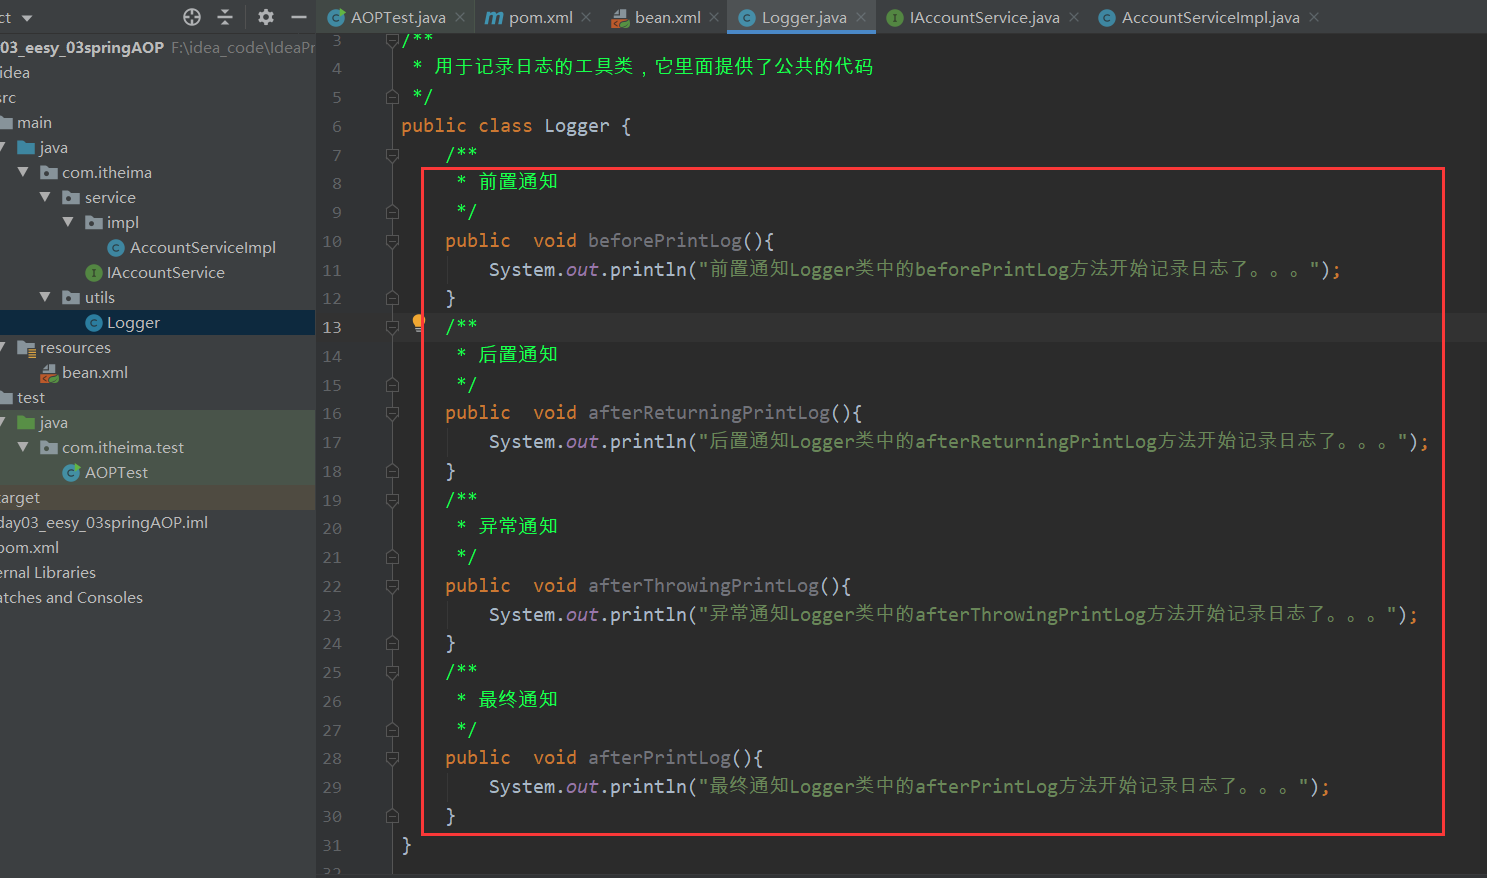Collapse the utils package node
The width and height of the screenshot is (1487, 878).
tap(45, 297)
